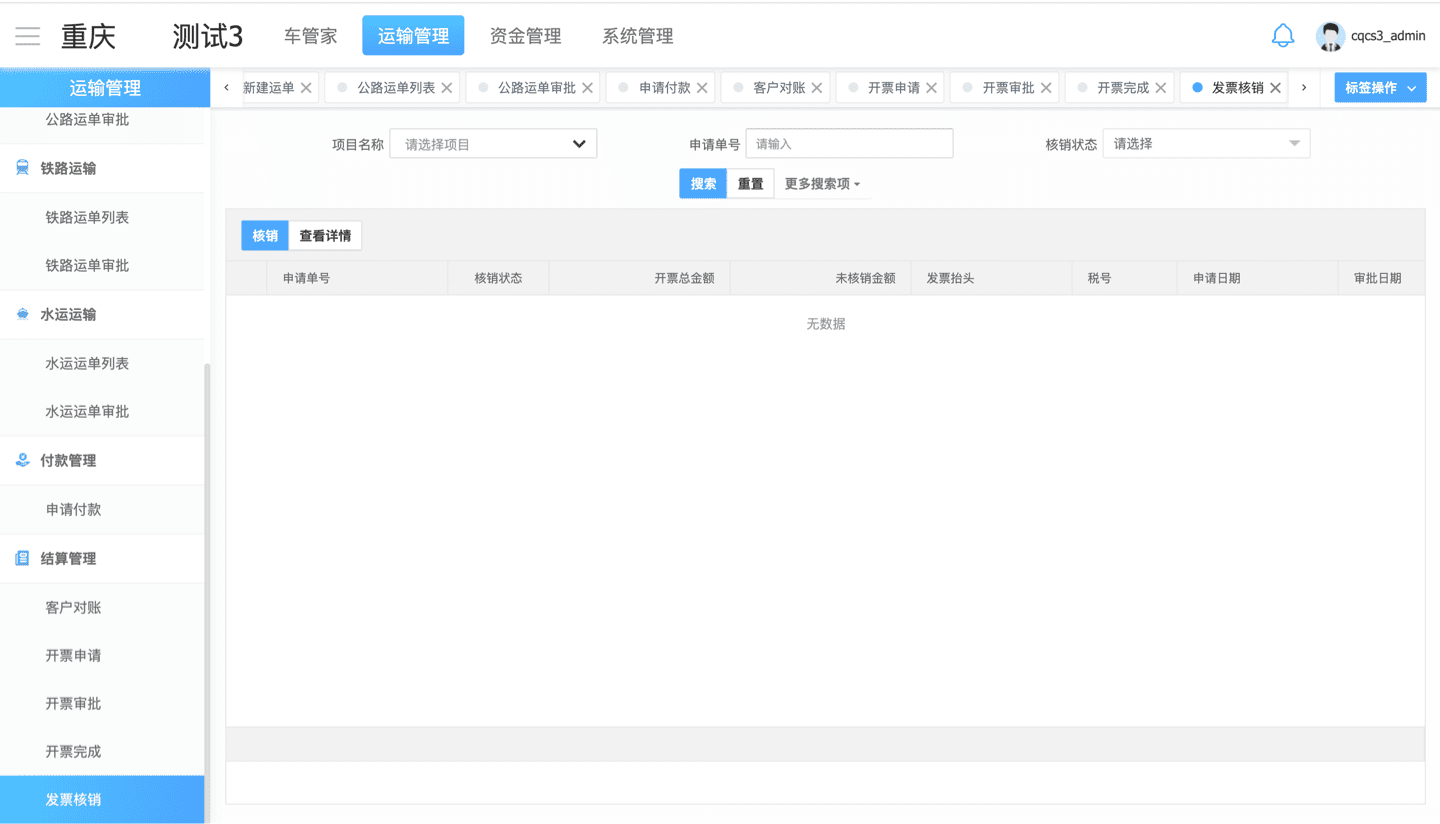Switch to the 客户对账 tab
1440x824 pixels.
[x=778, y=88]
